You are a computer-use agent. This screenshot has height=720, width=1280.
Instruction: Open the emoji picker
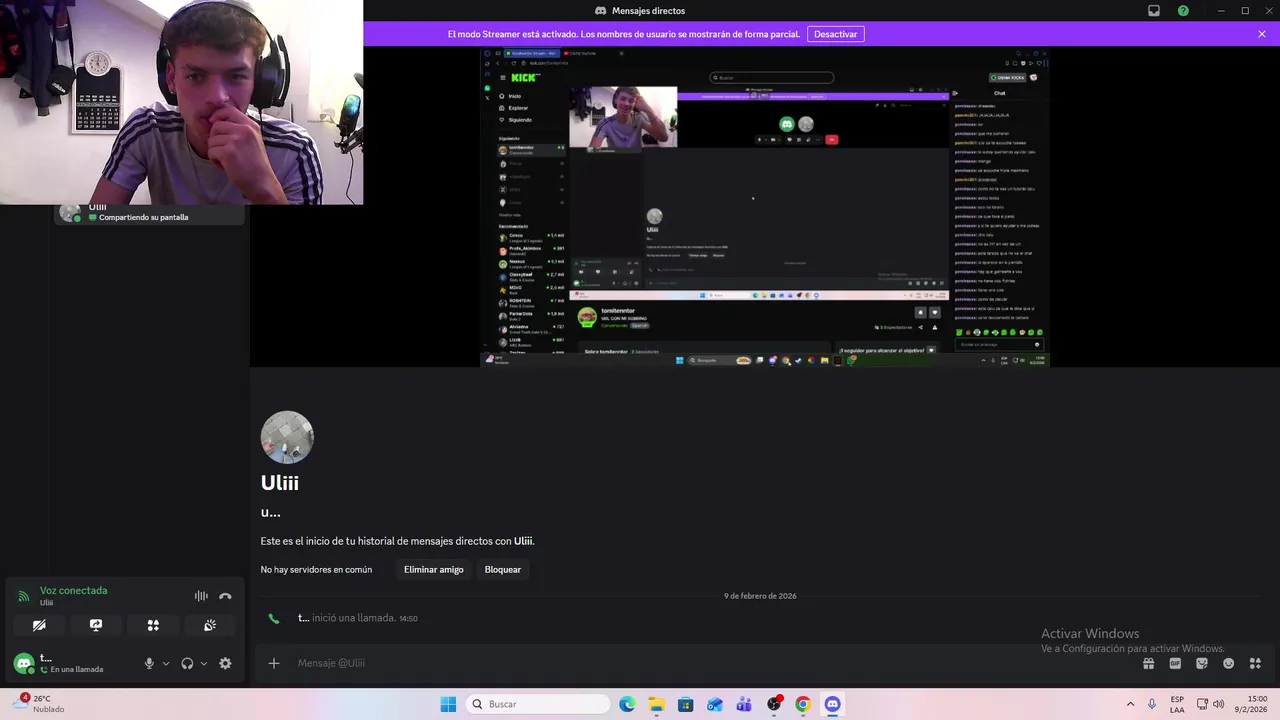click(1228, 663)
